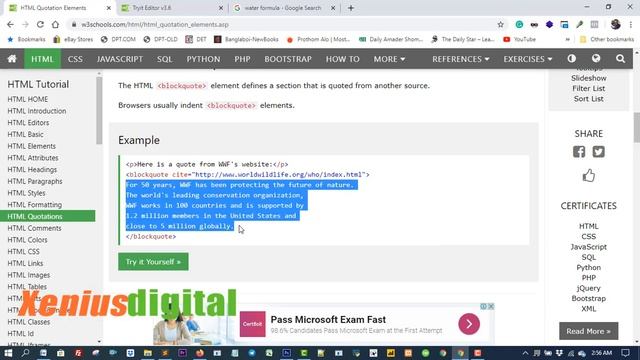
Task: Click the address bar URL field
Action: (282, 24)
